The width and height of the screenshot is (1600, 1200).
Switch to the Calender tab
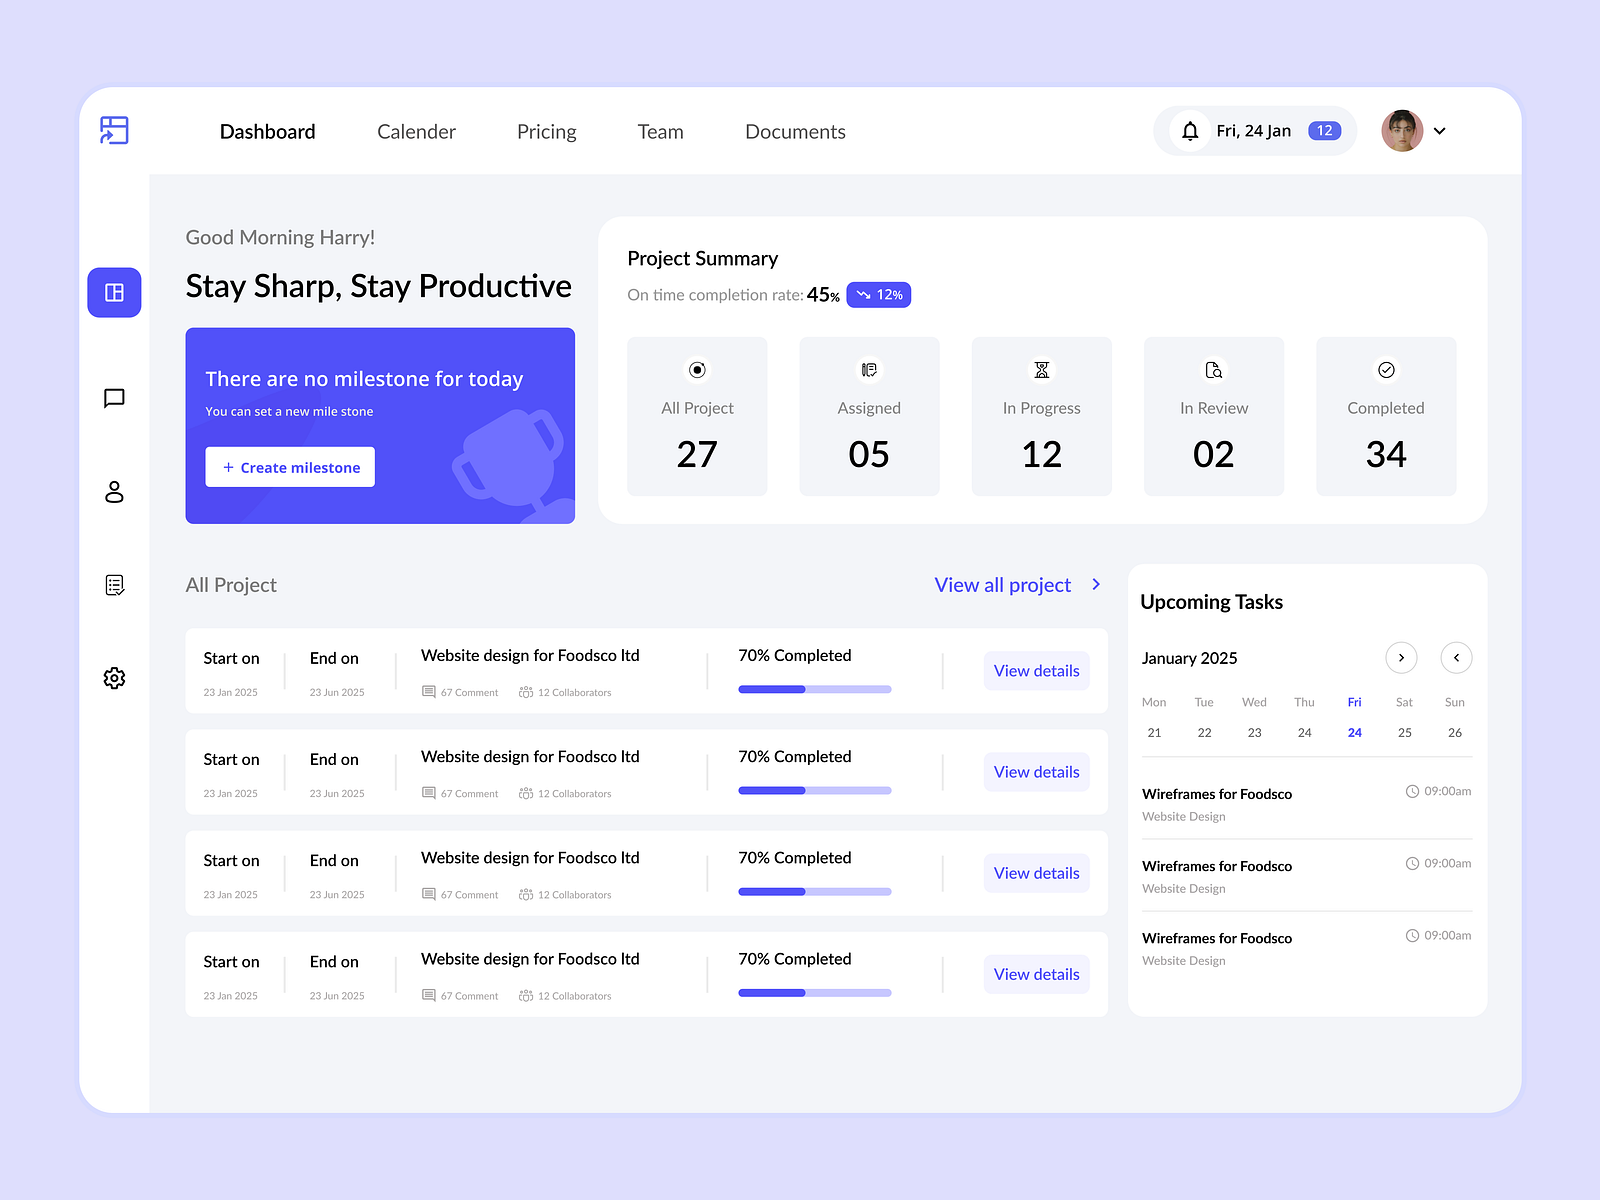point(416,131)
